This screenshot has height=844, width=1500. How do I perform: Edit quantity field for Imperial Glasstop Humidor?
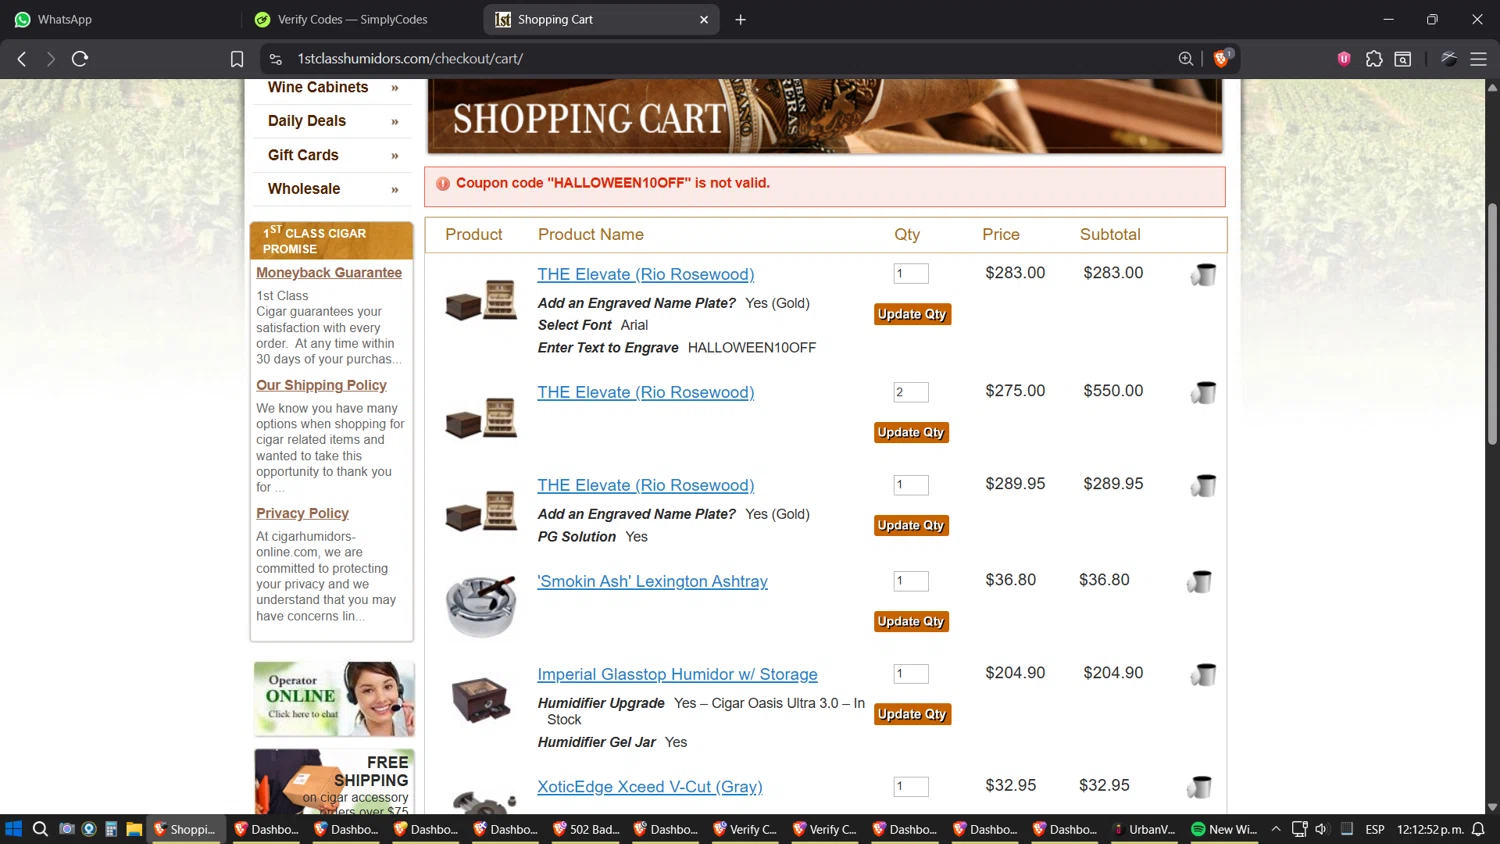[911, 674]
